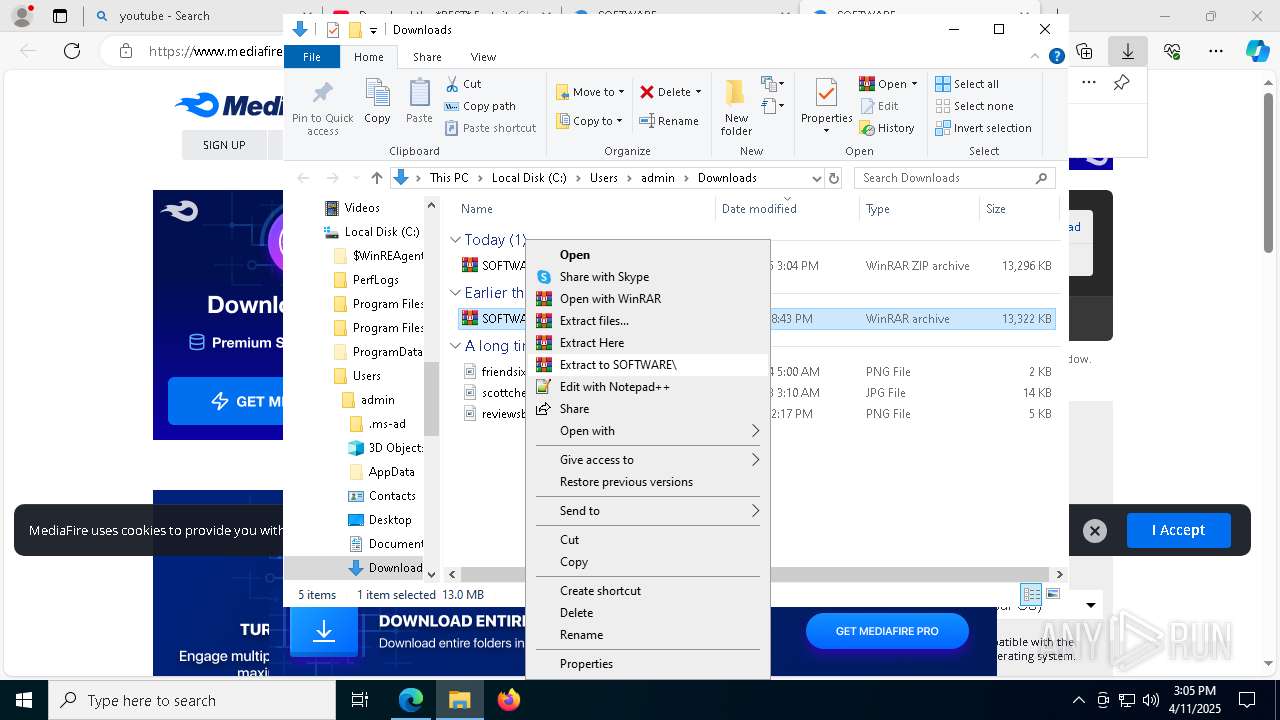Click SIGN UP on MediaFire page
1280x720 pixels.
[x=224, y=145]
